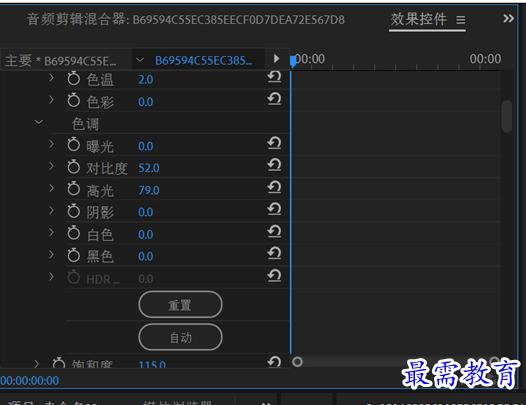The height and width of the screenshot is (405, 526).
Task: Expand the HDR property
Action: coord(51,277)
